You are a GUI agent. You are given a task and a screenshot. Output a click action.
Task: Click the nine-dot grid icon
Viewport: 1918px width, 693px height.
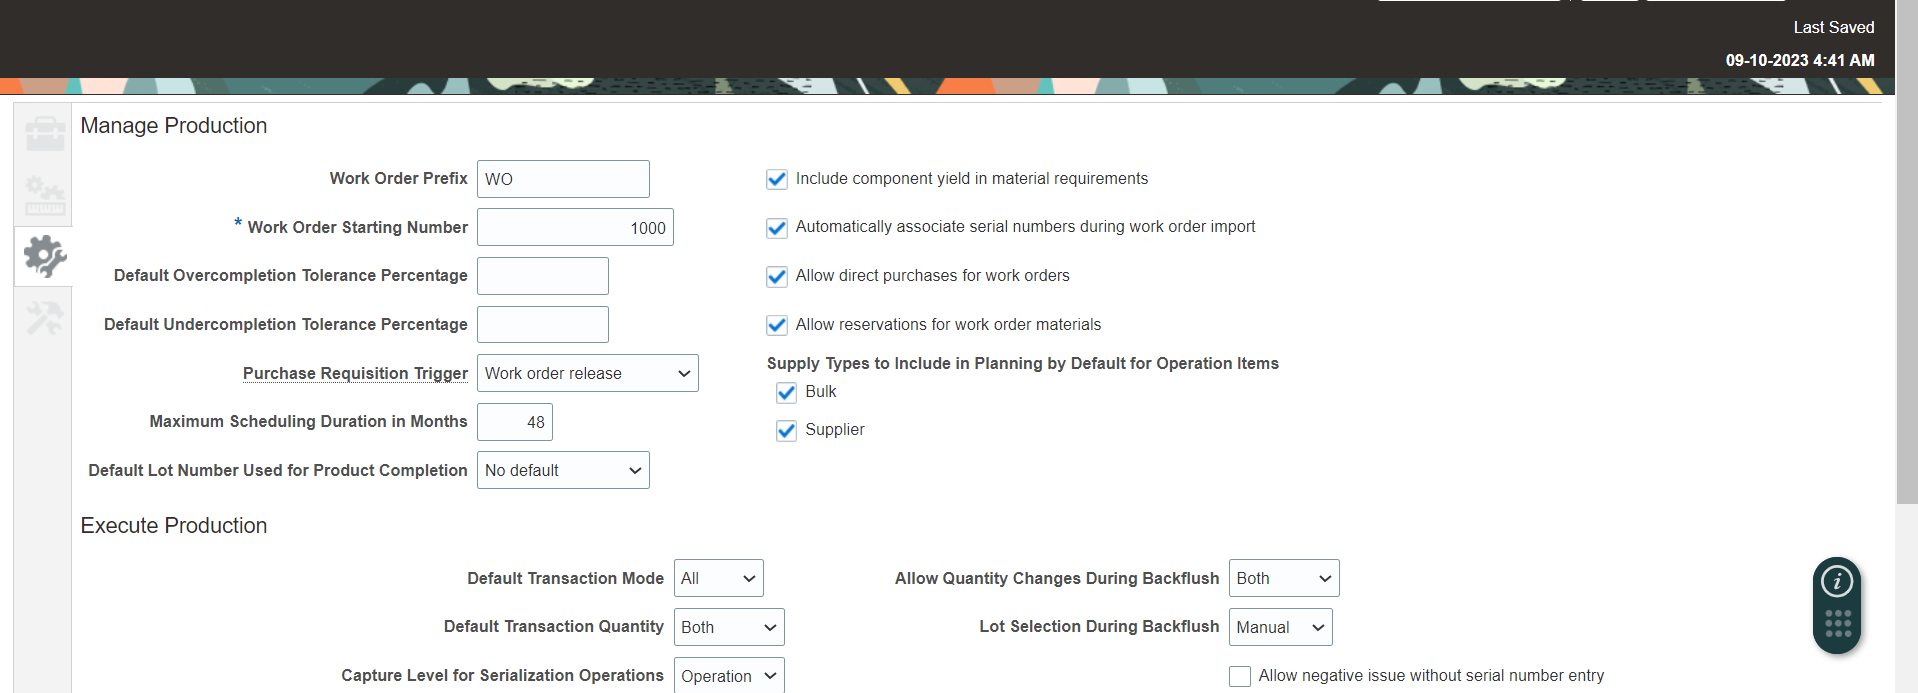[1837, 622]
